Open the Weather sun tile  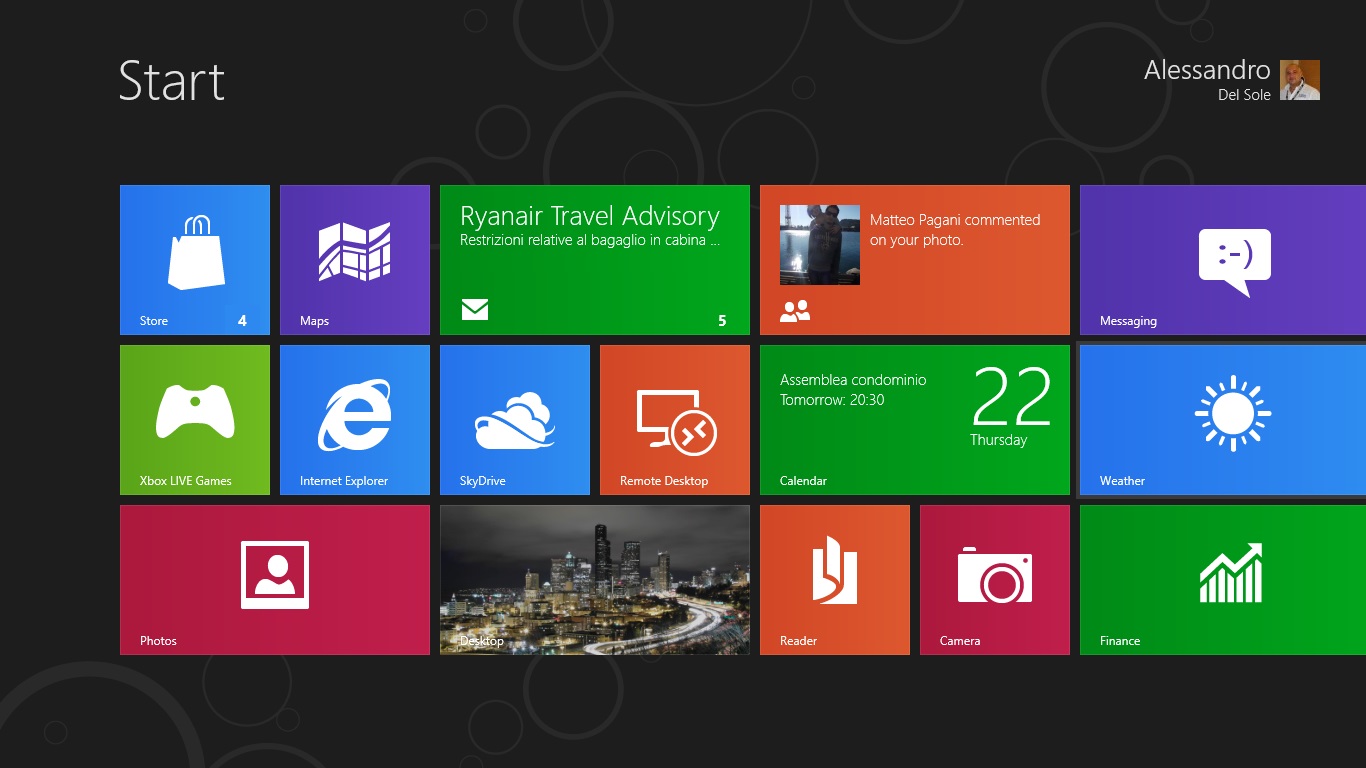pos(1223,420)
